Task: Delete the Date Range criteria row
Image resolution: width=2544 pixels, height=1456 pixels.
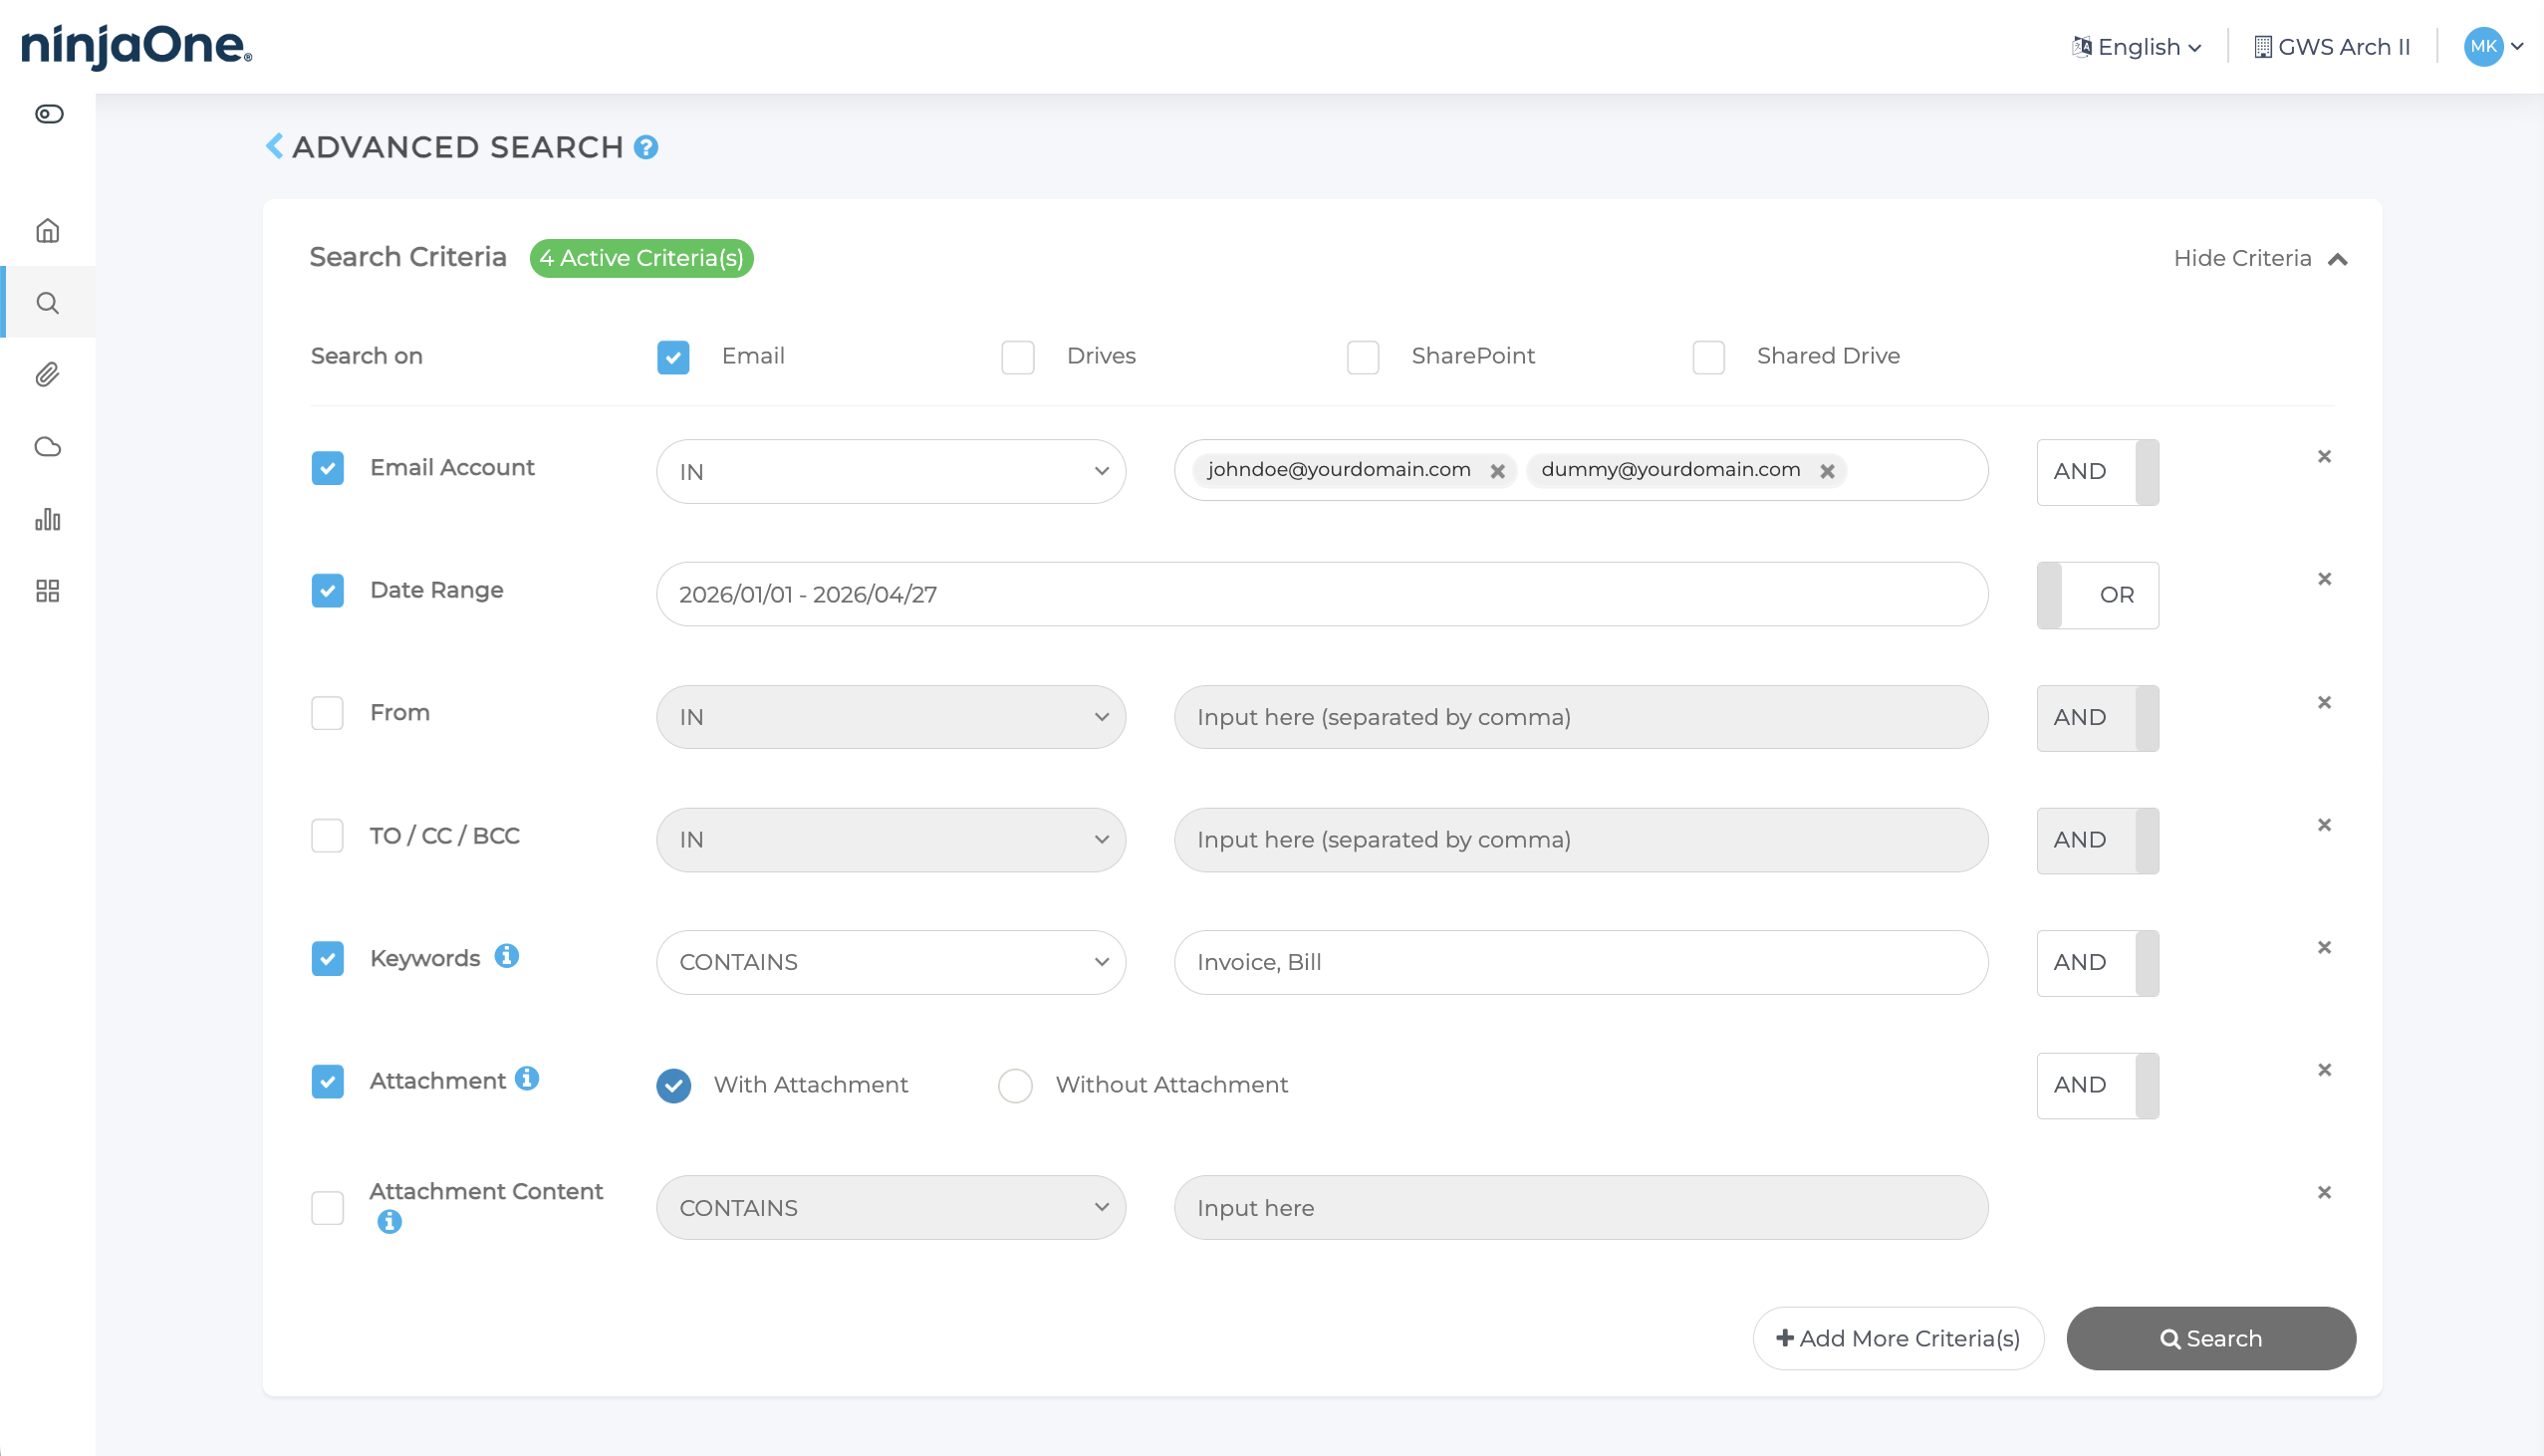Action: pos(2324,579)
